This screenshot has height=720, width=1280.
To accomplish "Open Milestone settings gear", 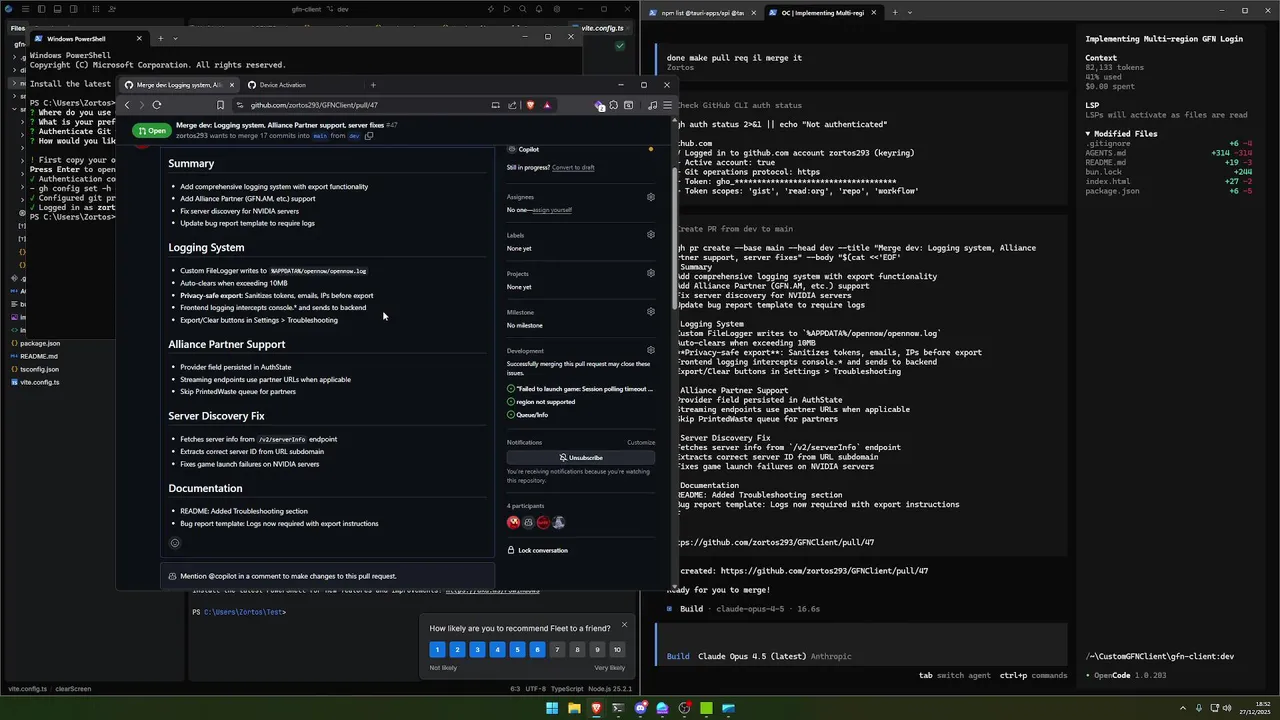I will click(651, 312).
